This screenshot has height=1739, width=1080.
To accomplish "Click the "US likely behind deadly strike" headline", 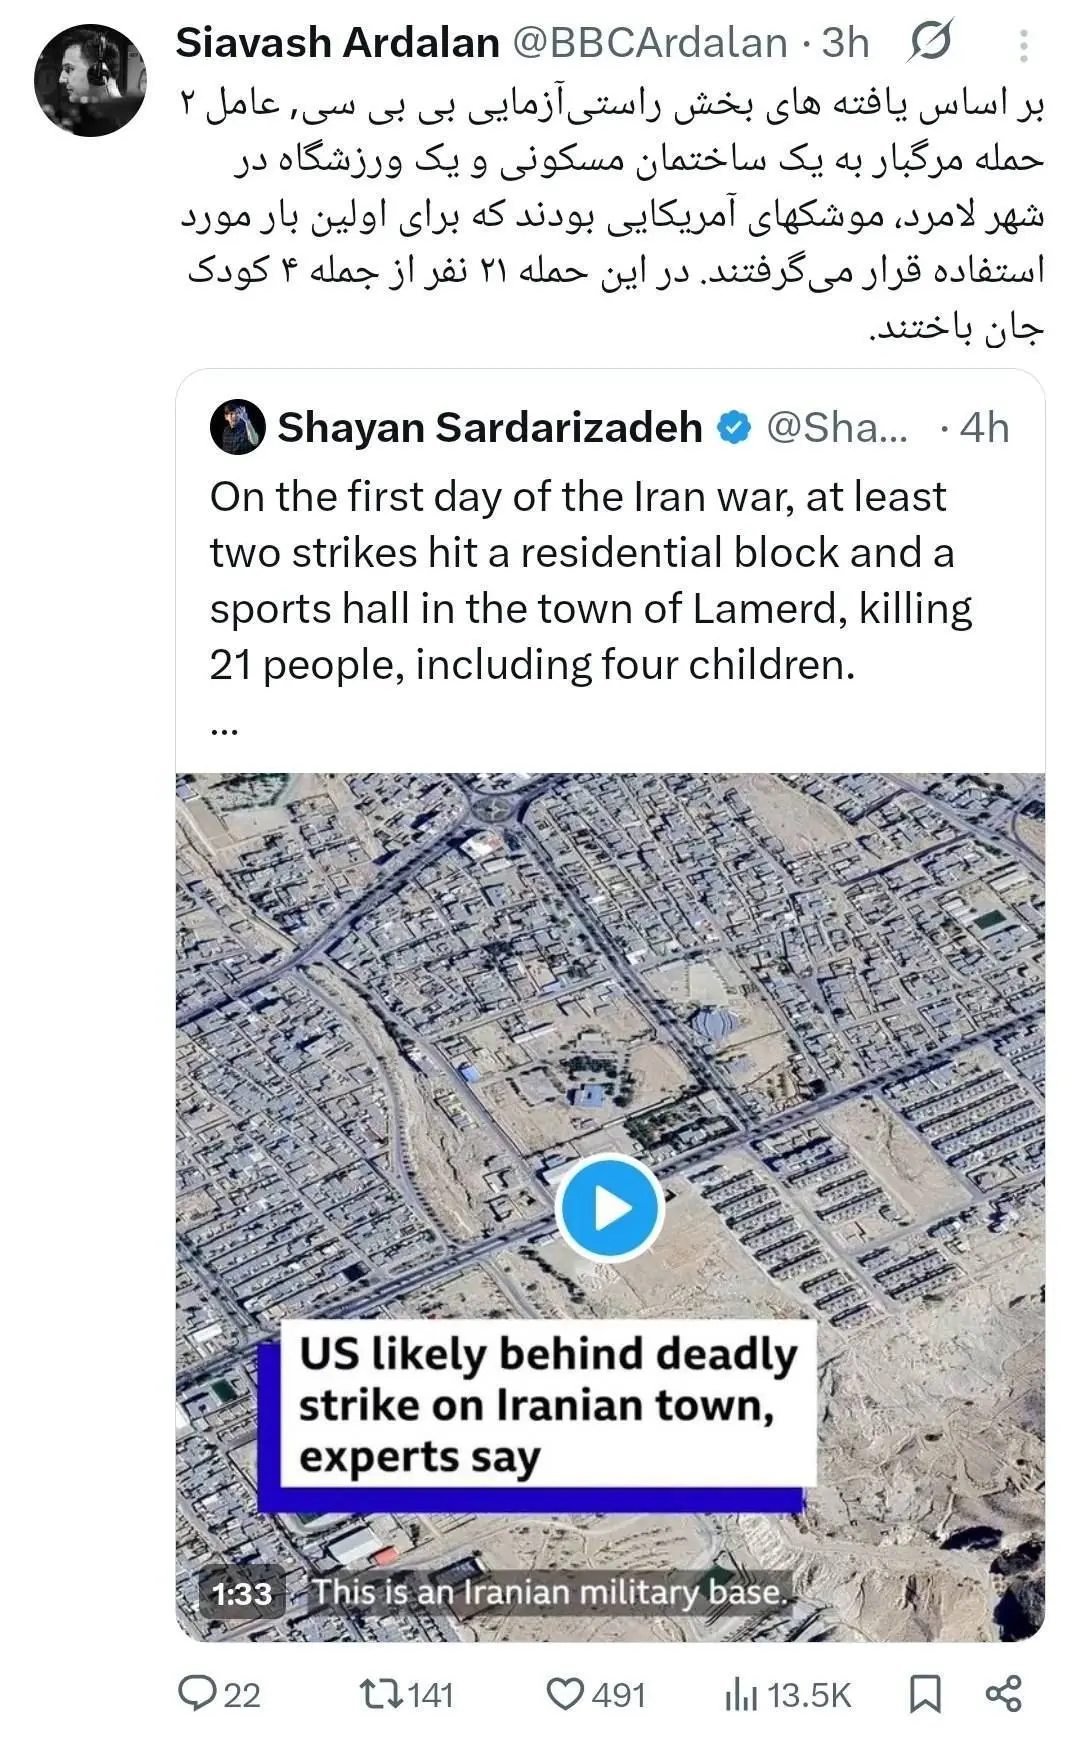I will tap(547, 1405).
